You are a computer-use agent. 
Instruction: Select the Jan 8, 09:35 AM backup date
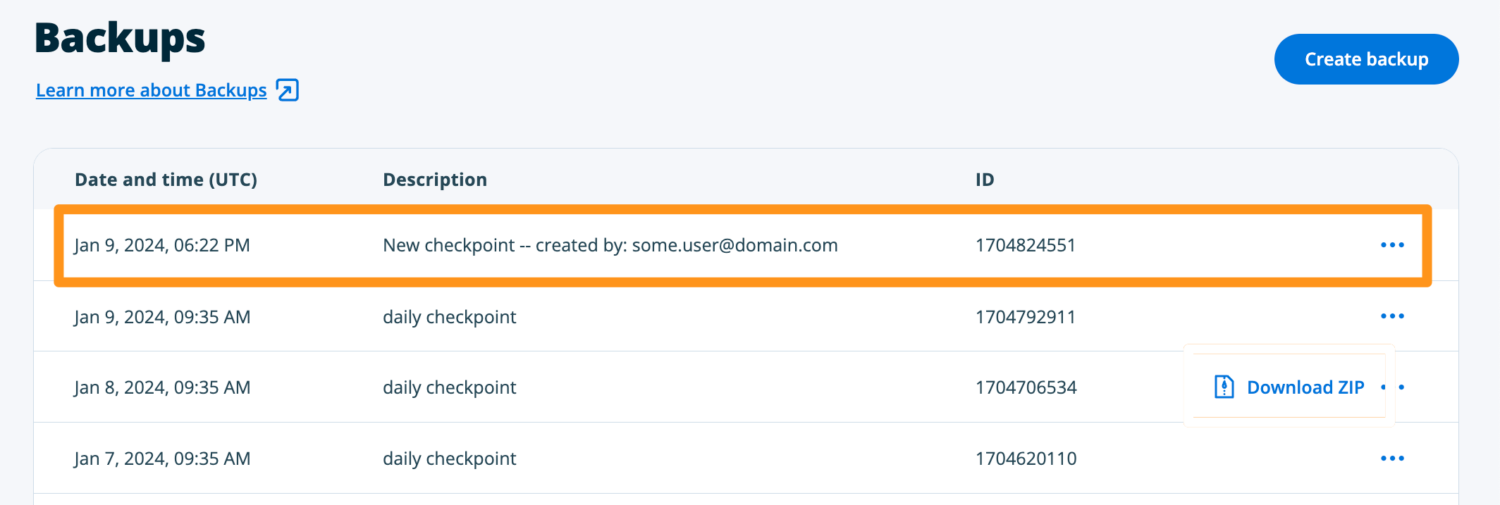coord(162,388)
